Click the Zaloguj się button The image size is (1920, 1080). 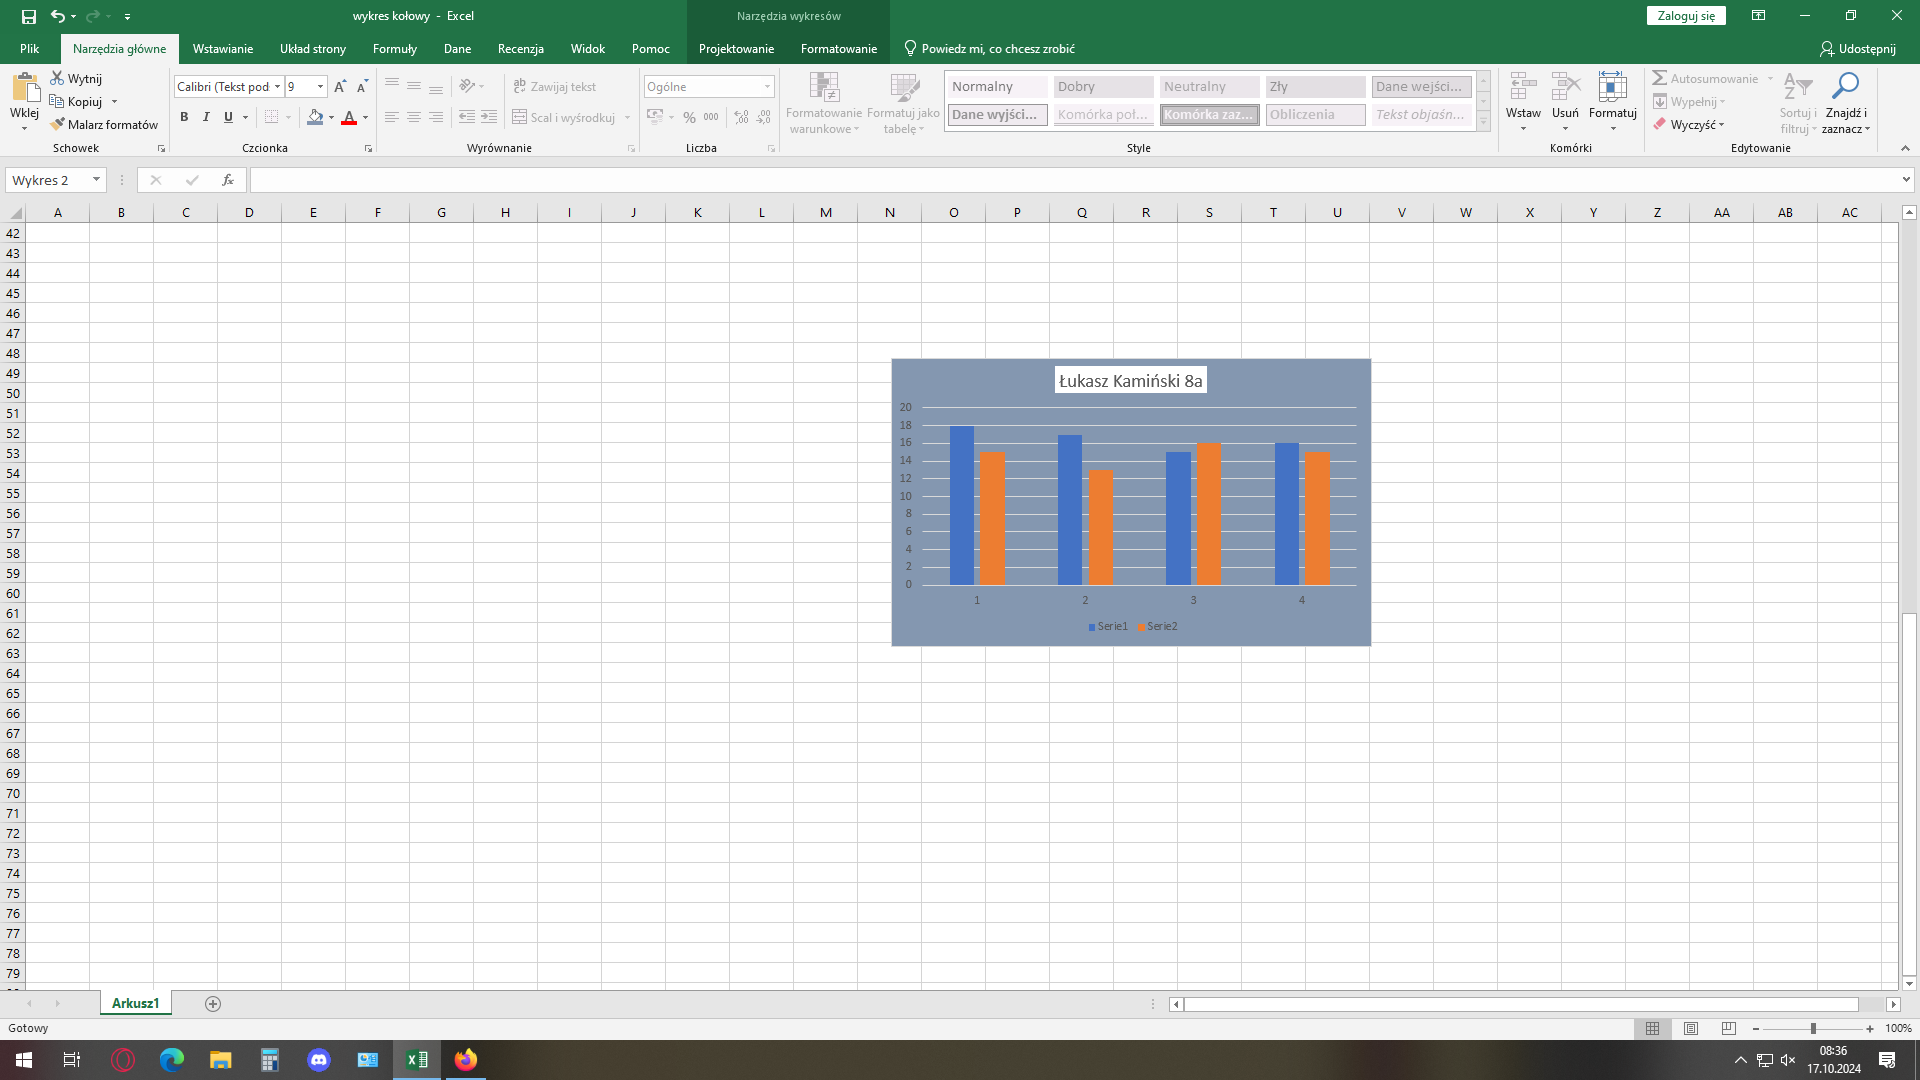1685,16
